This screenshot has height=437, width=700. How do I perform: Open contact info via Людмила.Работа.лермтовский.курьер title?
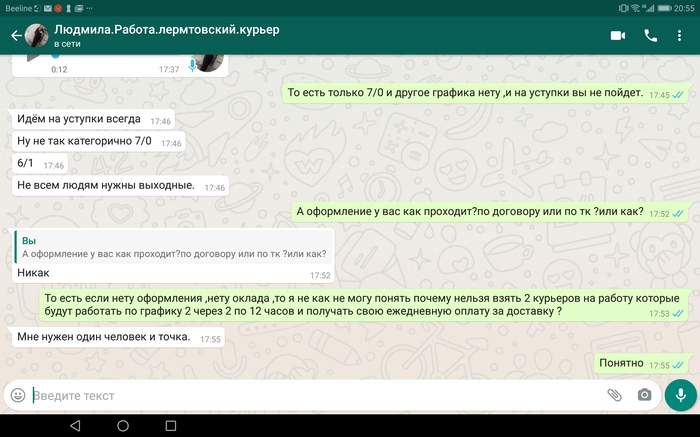click(x=166, y=30)
